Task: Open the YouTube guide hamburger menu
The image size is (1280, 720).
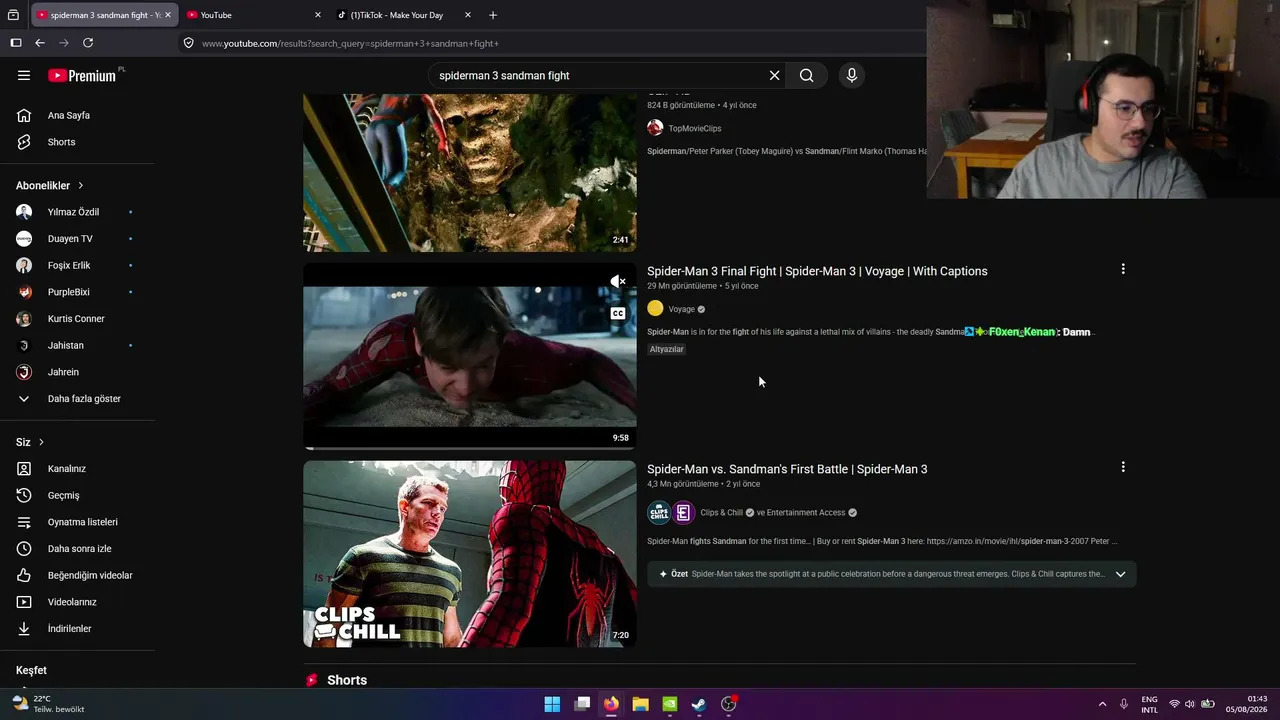Action: point(24,75)
